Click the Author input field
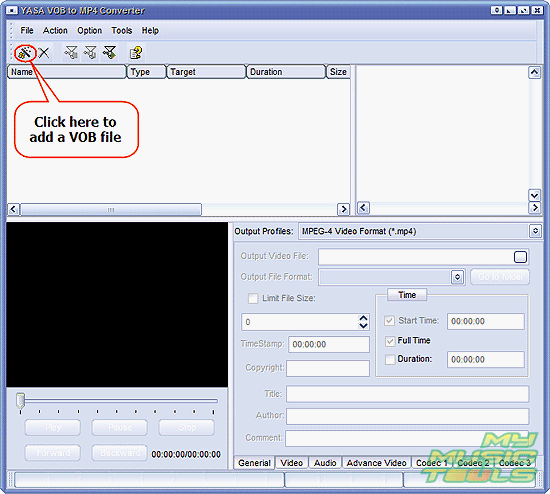The image size is (550, 494). (408, 416)
